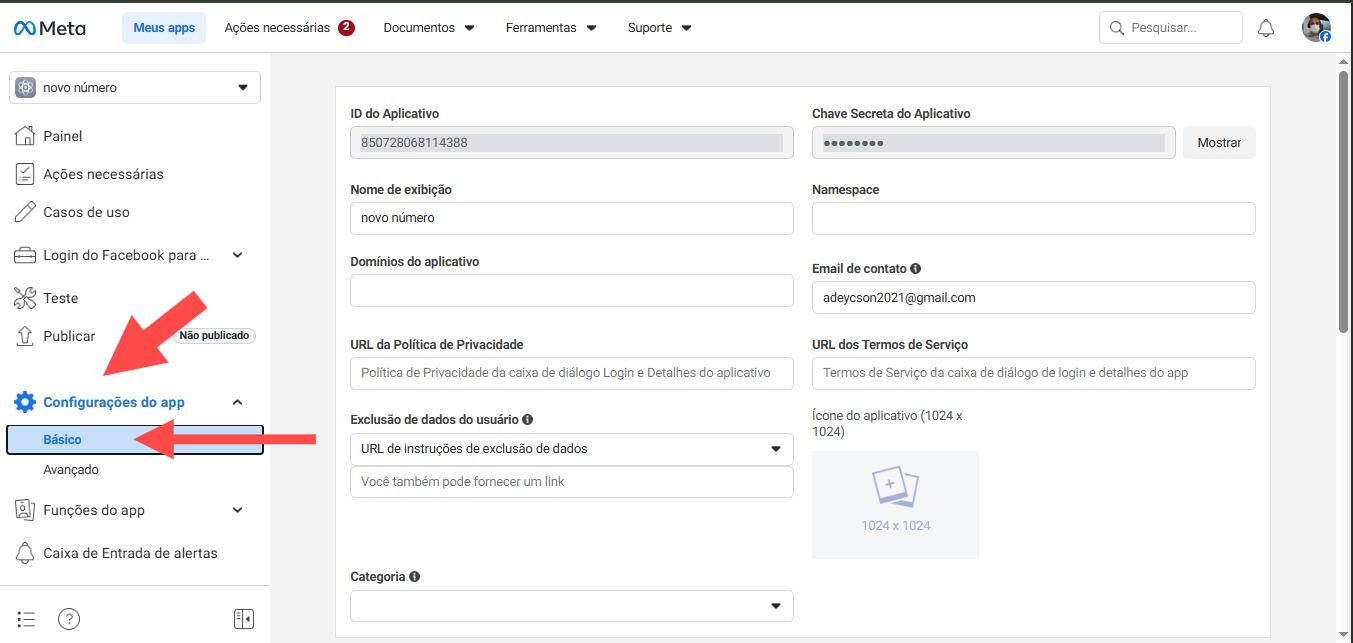The height and width of the screenshot is (643, 1353).
Task: Upload an app icon via the 1024 x 1024 placeholder
Action: (895, 505)
